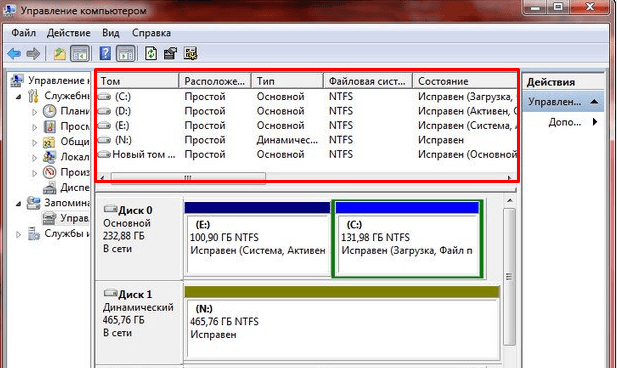This screenshot has height=368, width=617.
Task: Sort by the Расположение column header
Action: click(215, 81)
